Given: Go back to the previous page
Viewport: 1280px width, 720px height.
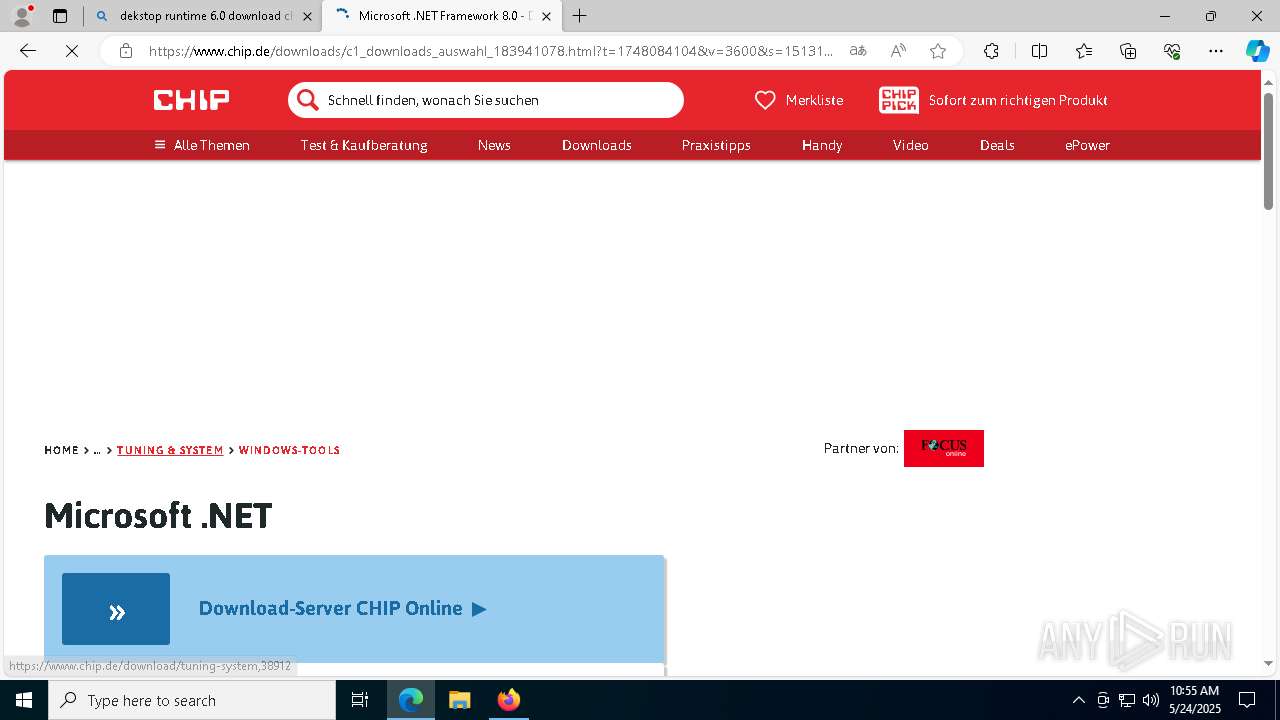Looking at the screenshot, I should (28, 51).
